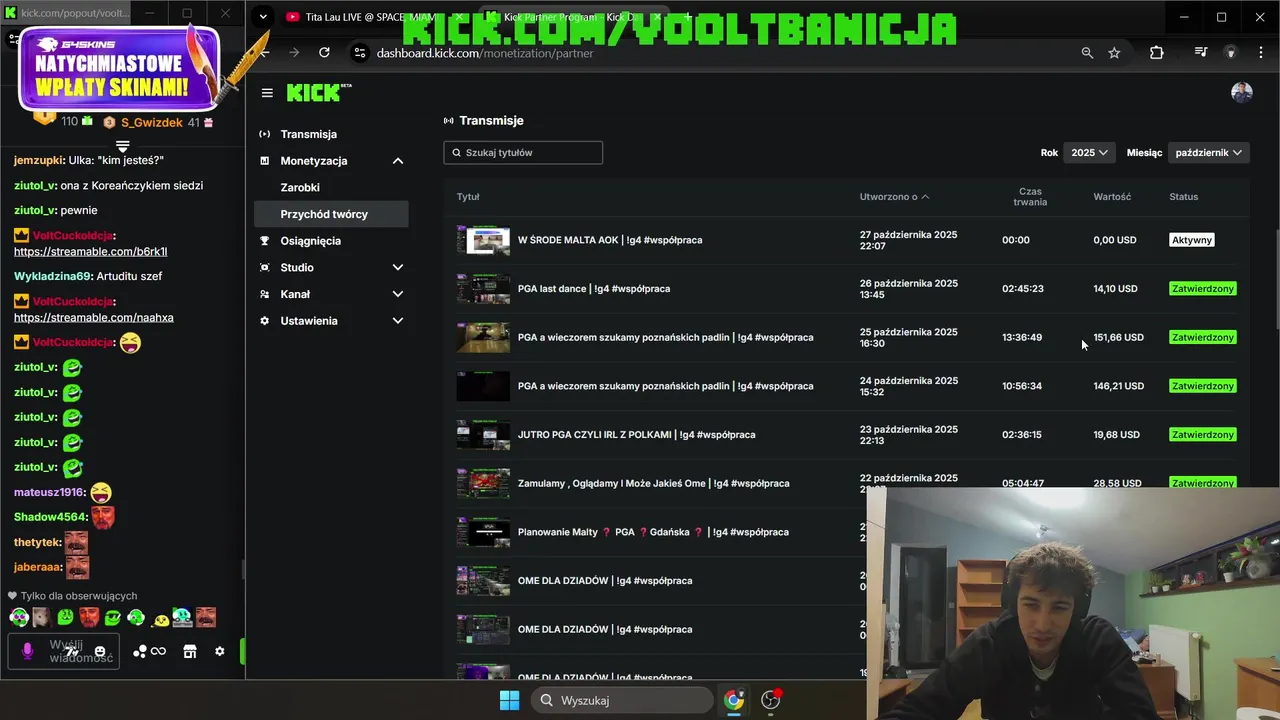
Task: Click the 146,21 USD value
Action: [1118, 386]
